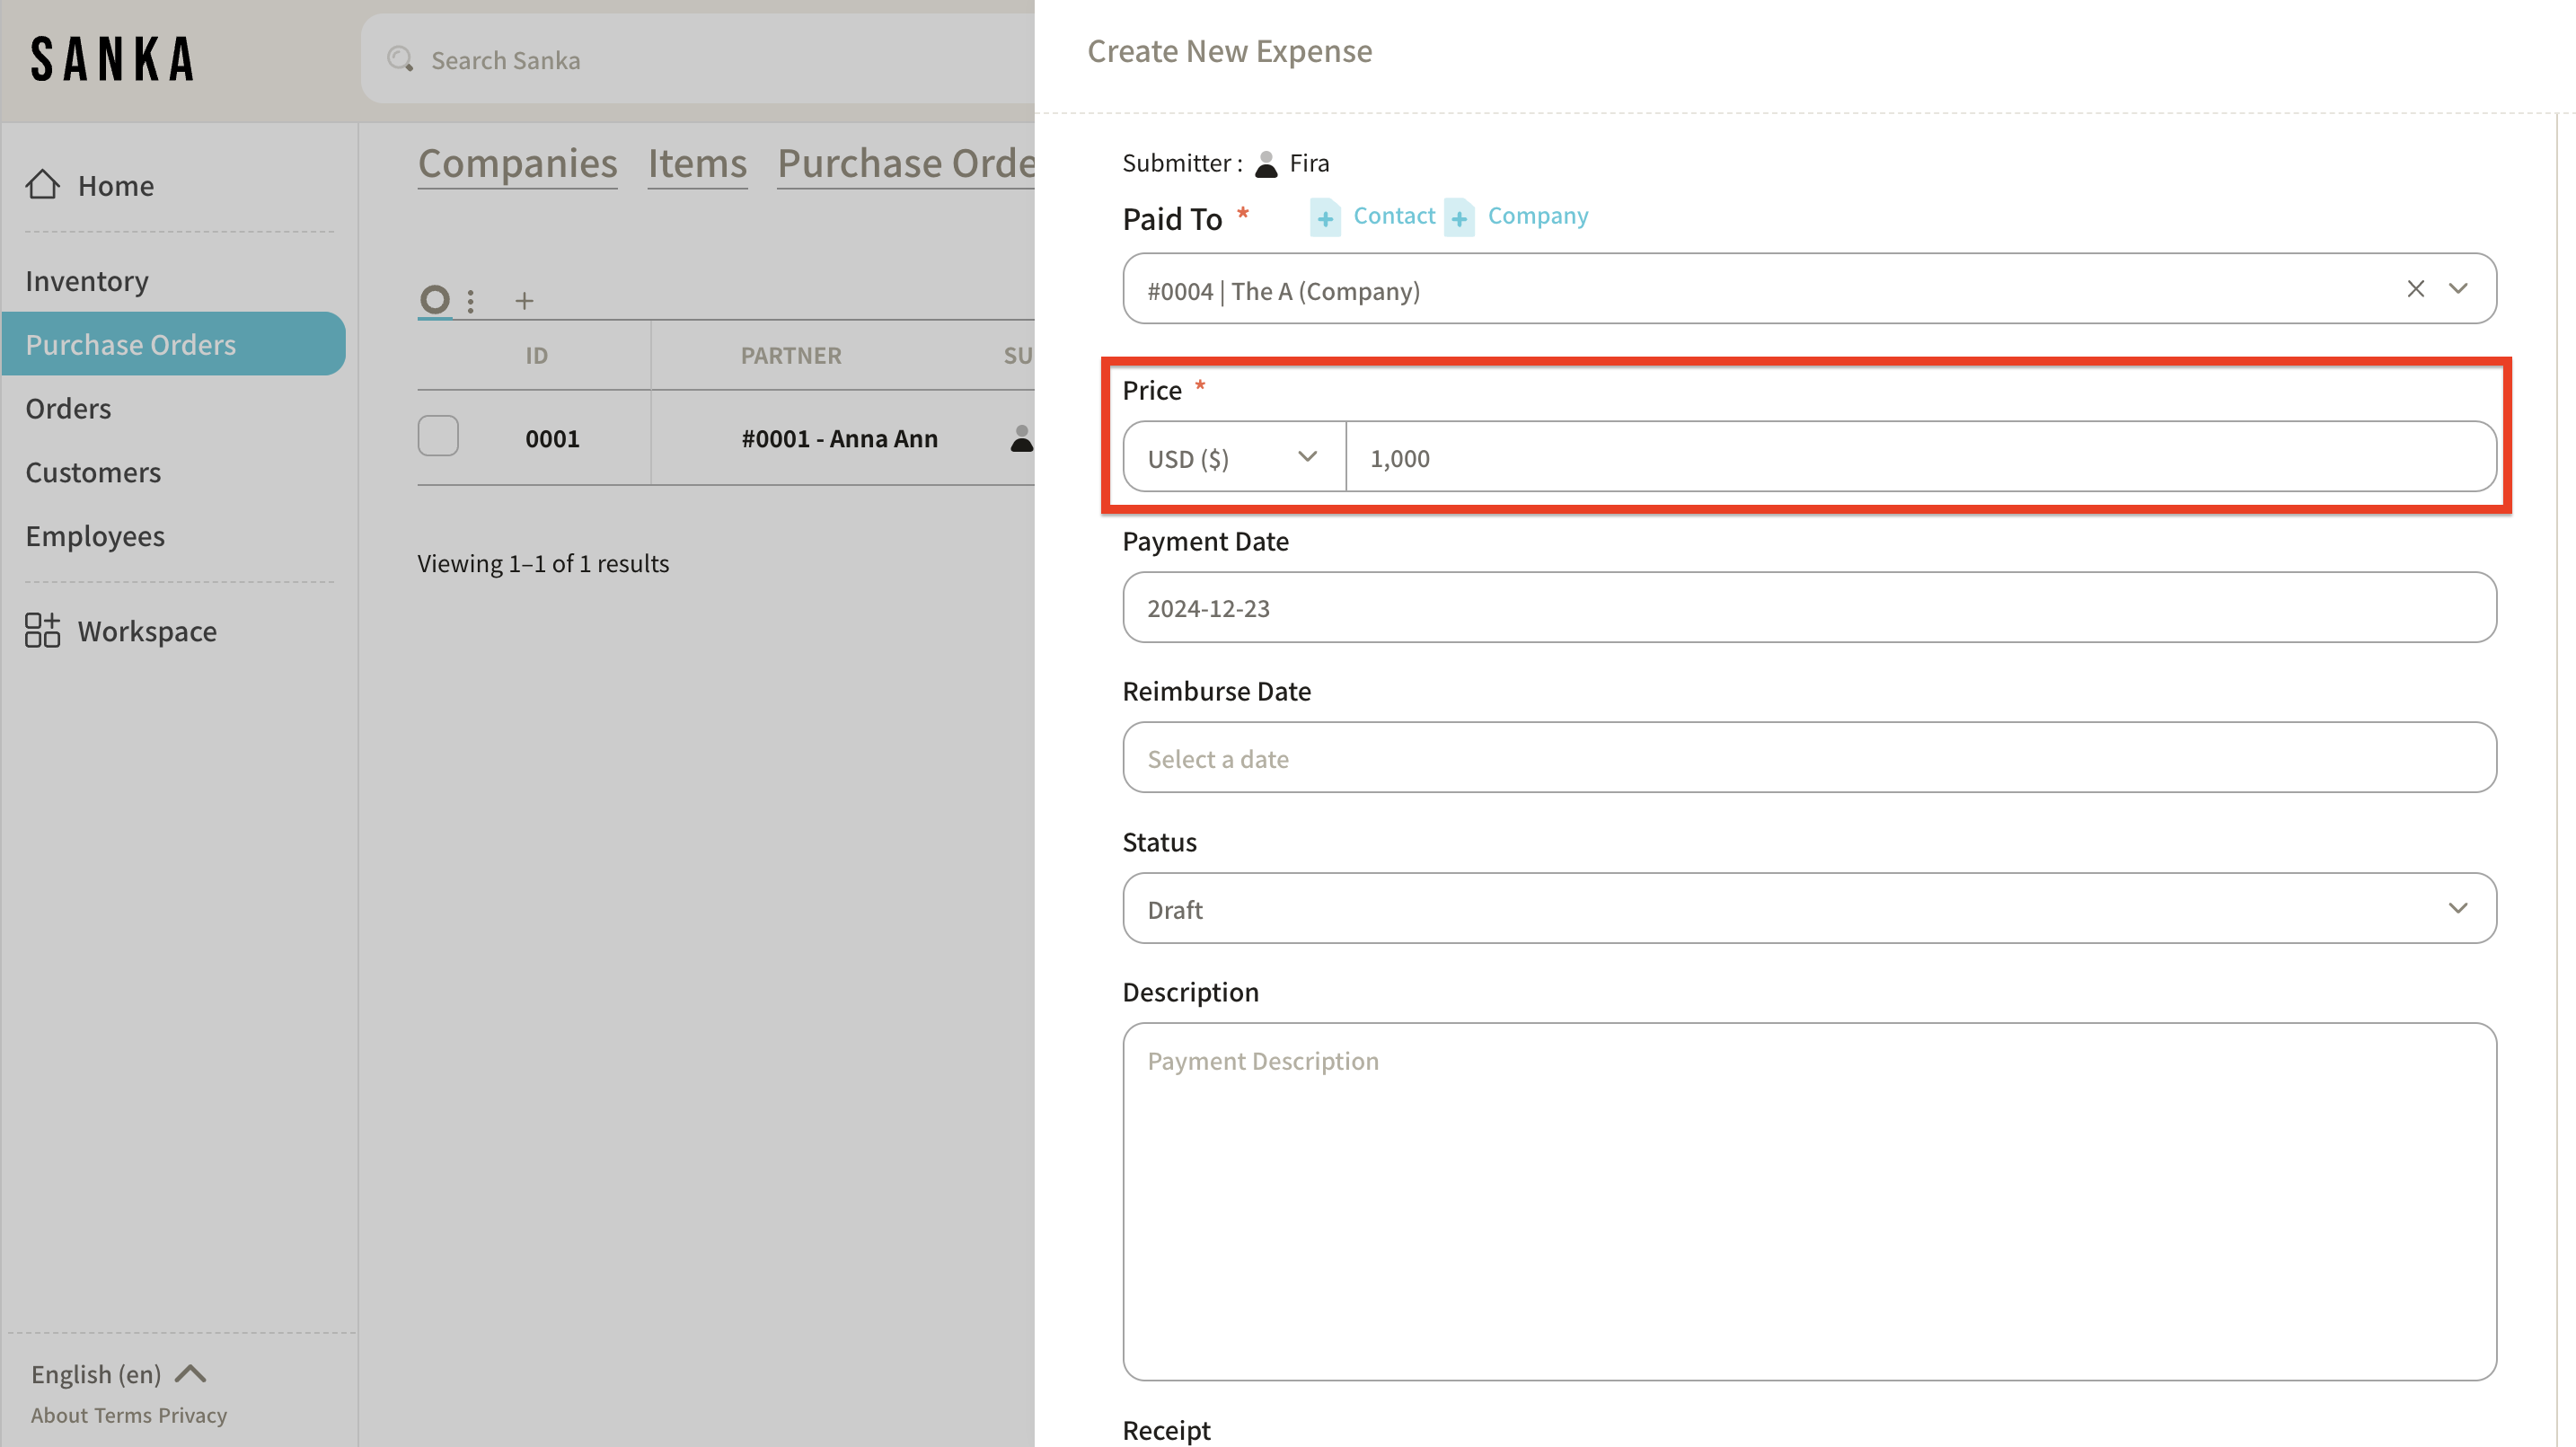Click the PARTNER column header
Image resolution: width=2576 pixels, height=1447 pixels.
791,356
